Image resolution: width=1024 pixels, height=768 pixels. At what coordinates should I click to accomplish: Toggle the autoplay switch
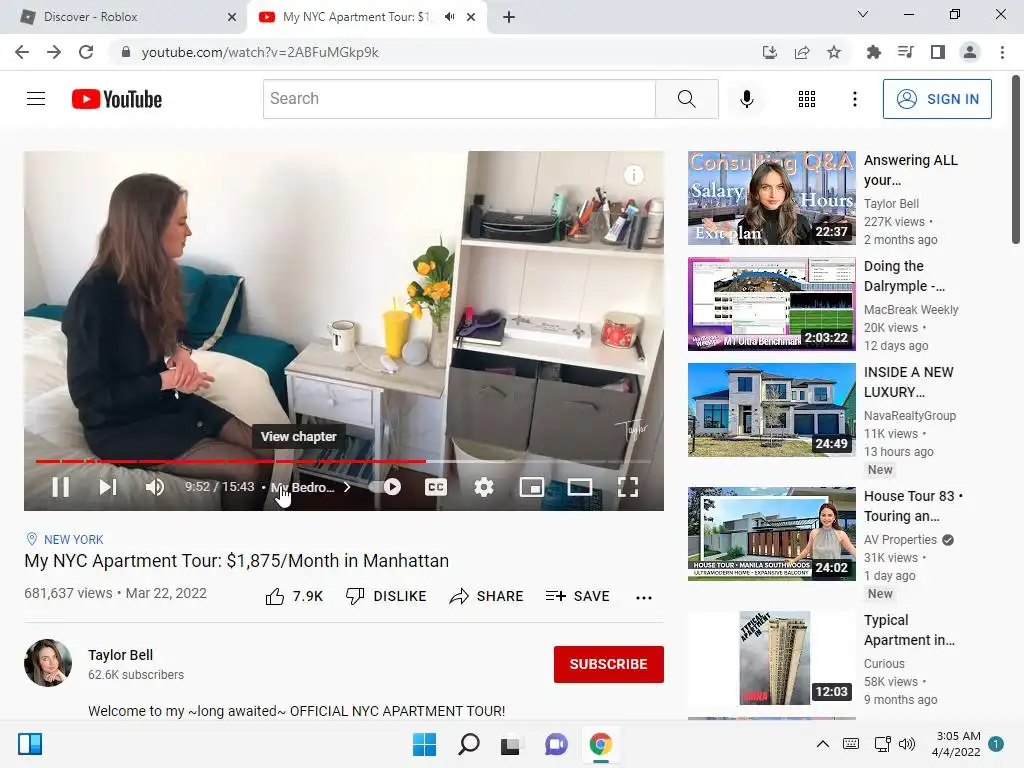385,487
